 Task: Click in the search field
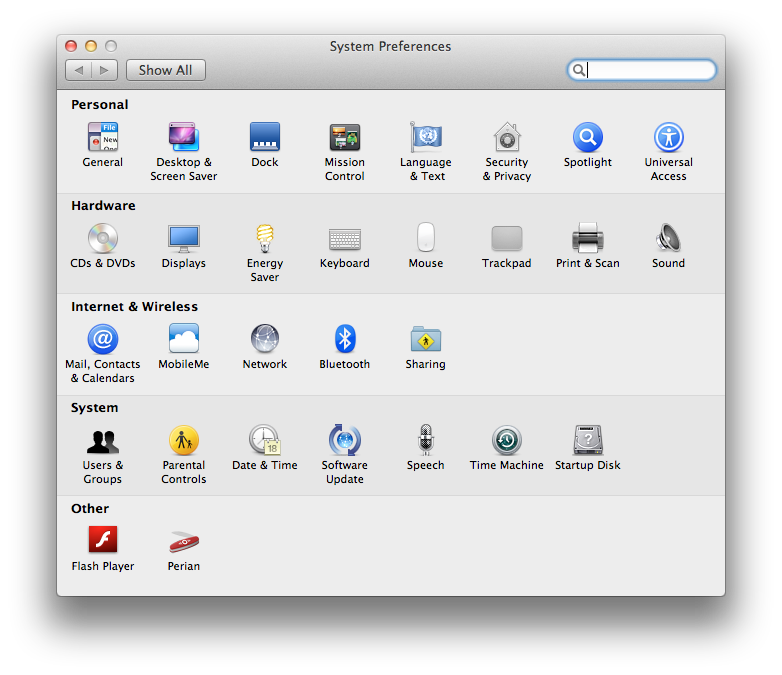tap(648, 70)
